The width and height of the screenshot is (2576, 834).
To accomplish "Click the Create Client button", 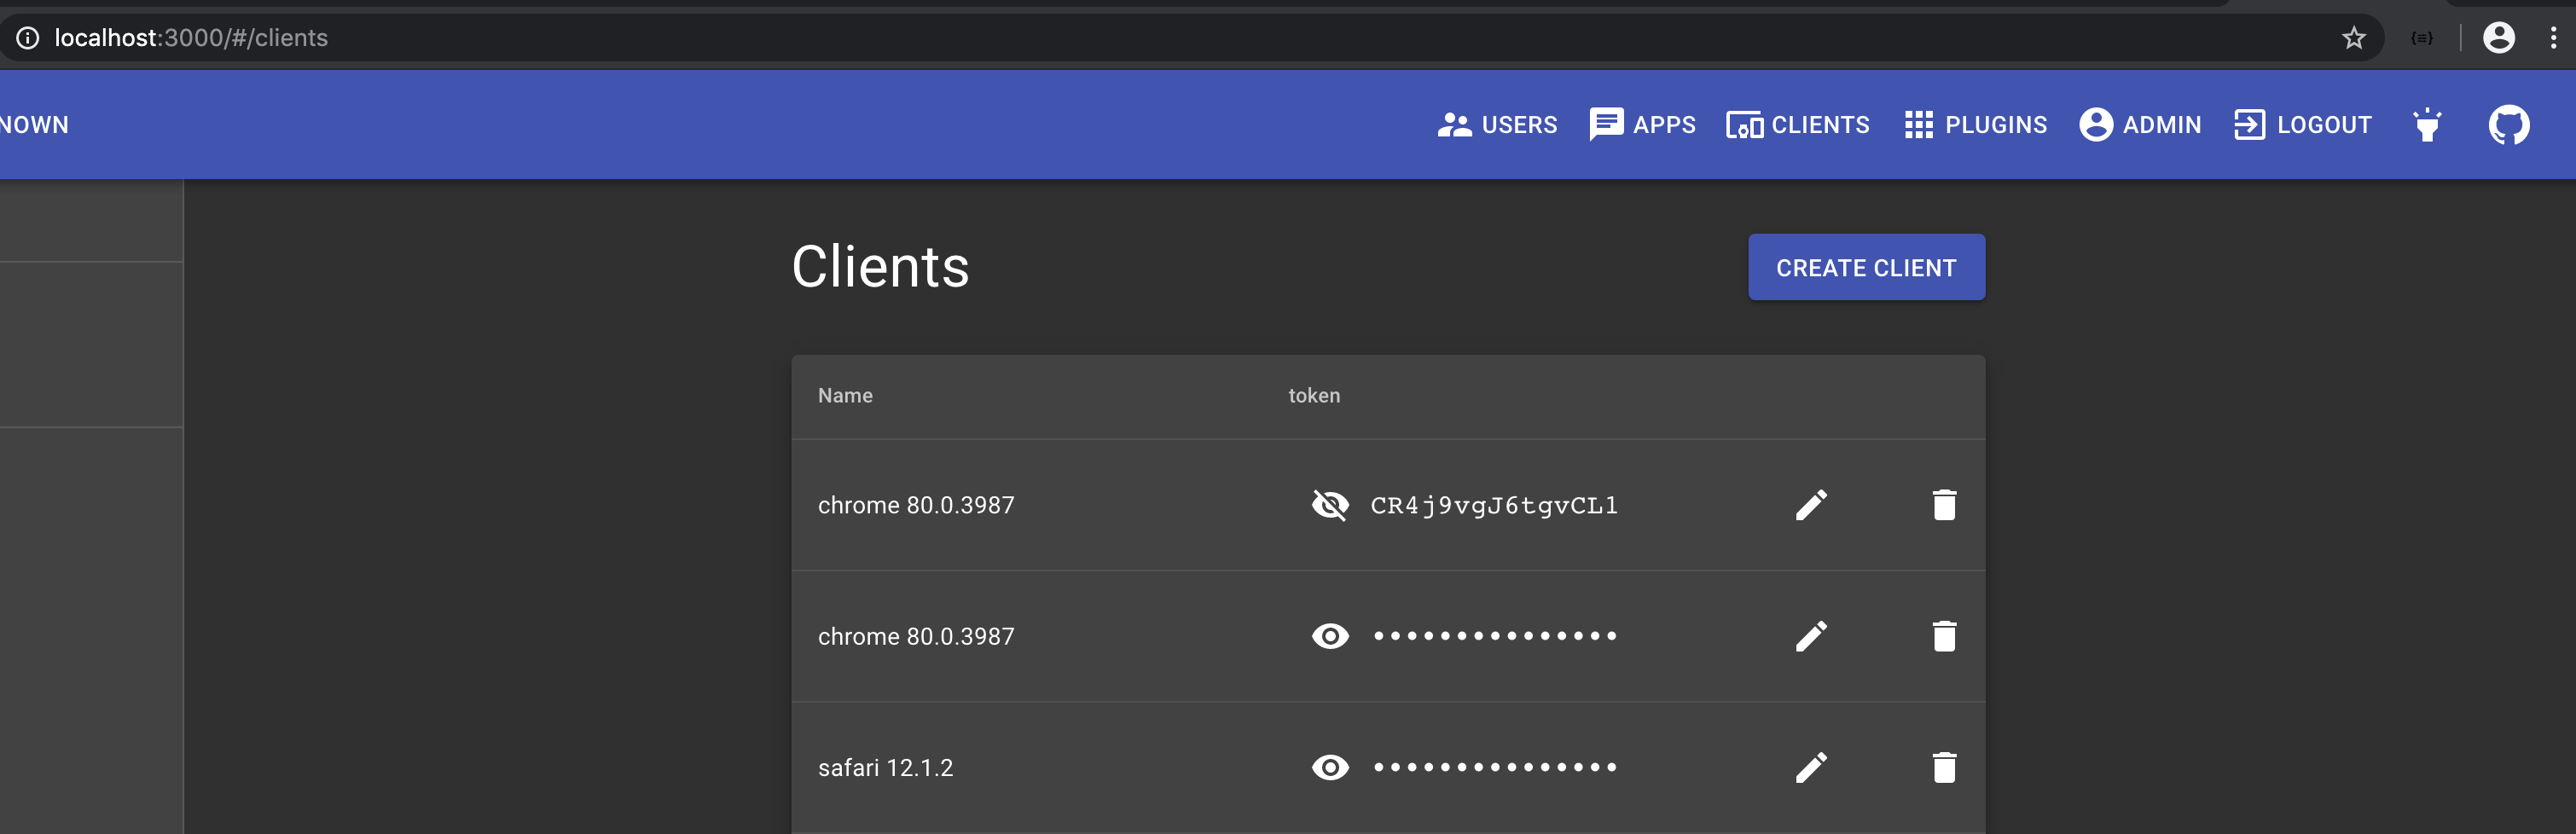I will pyautogui.click(x=1866, y=267).
